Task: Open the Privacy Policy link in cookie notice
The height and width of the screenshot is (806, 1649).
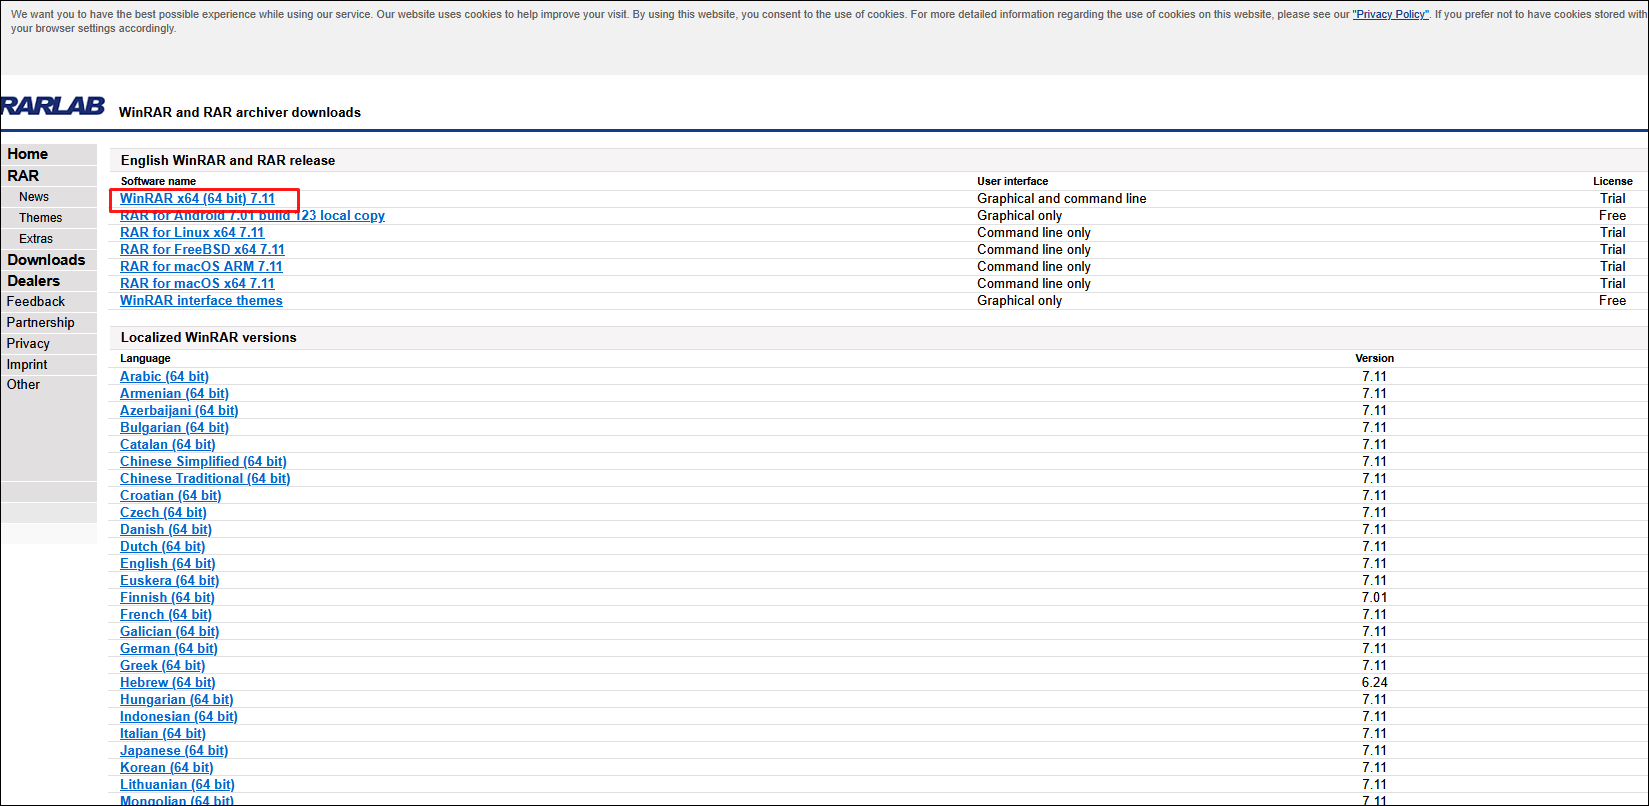Action: (1390, 15)
